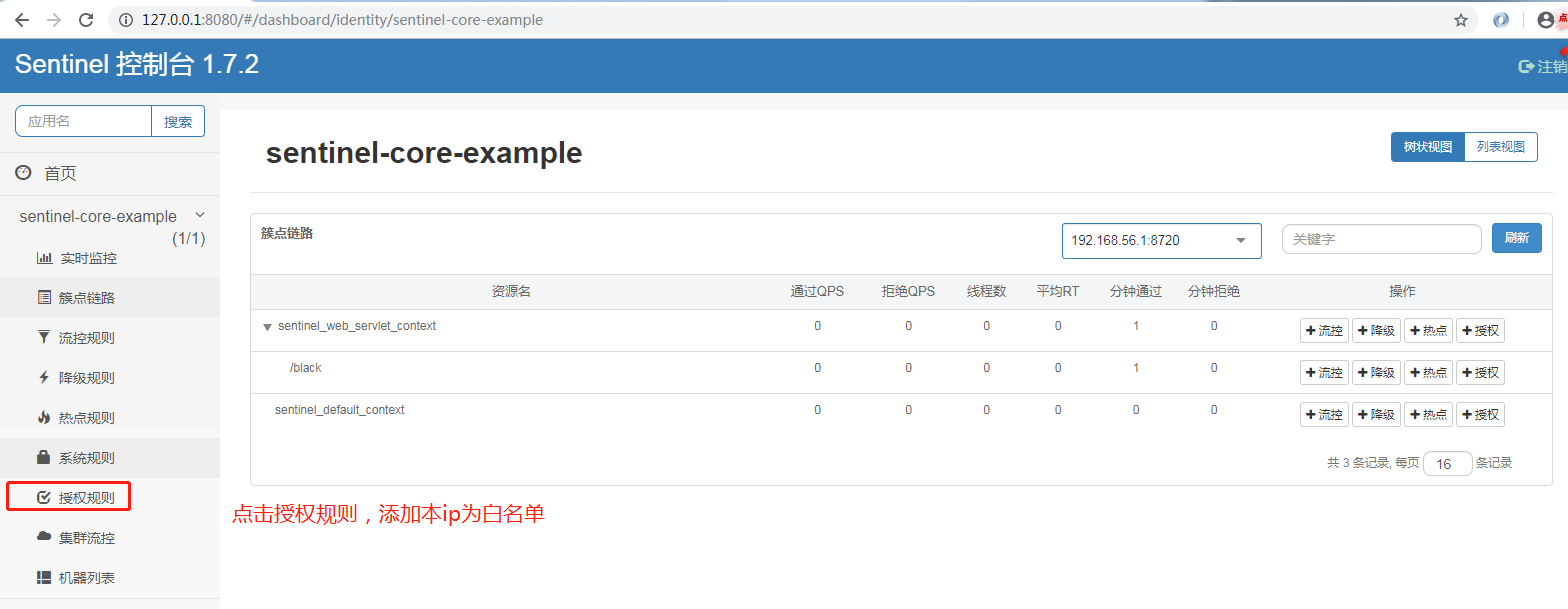Click the 注销 logout link
The image size is (1568, 609).
[x=1543, y=66]
